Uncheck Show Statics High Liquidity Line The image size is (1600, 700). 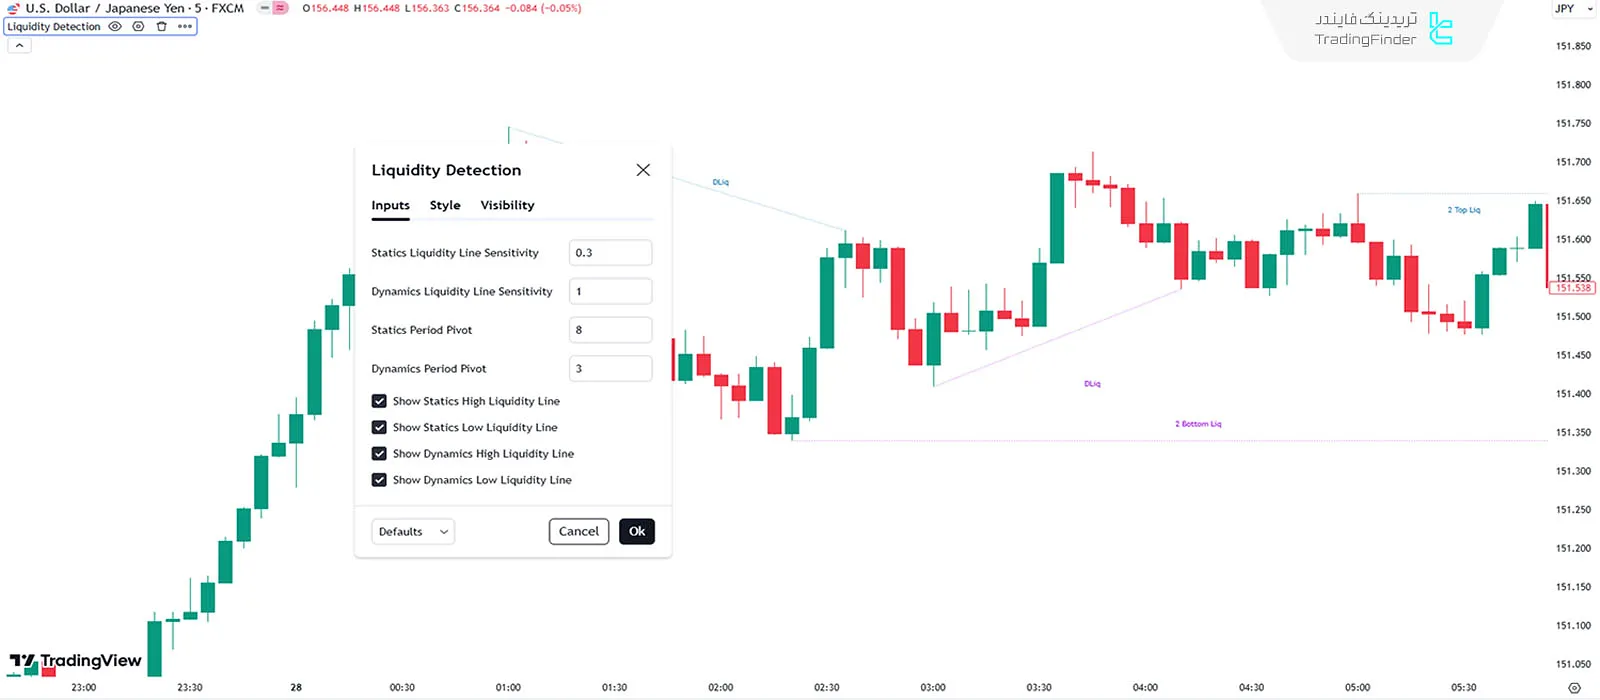[379, 401]
